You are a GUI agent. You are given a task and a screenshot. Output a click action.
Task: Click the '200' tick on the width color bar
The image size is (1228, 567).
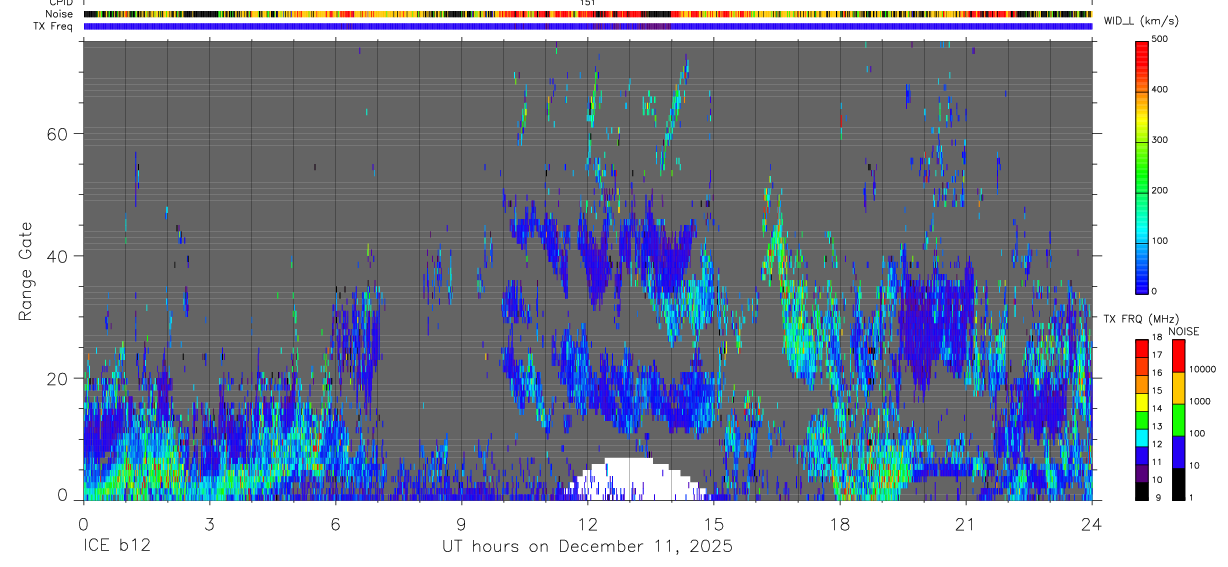(x=1161, y=190)
